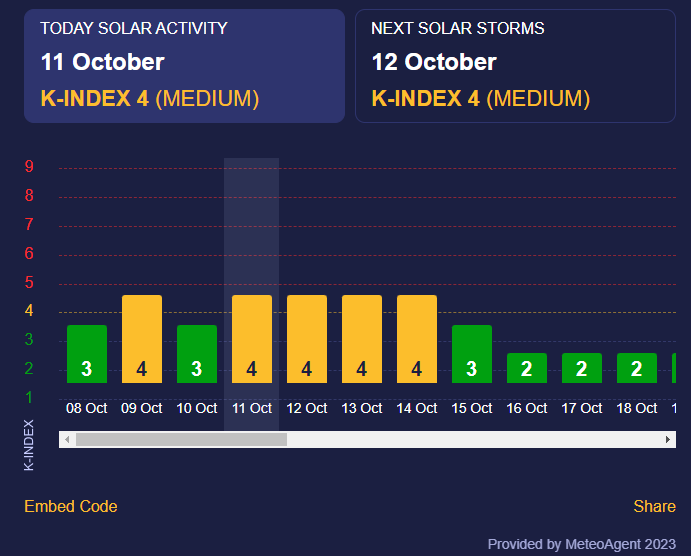Click the 08 Oct green bar

(x=87, y=354)
